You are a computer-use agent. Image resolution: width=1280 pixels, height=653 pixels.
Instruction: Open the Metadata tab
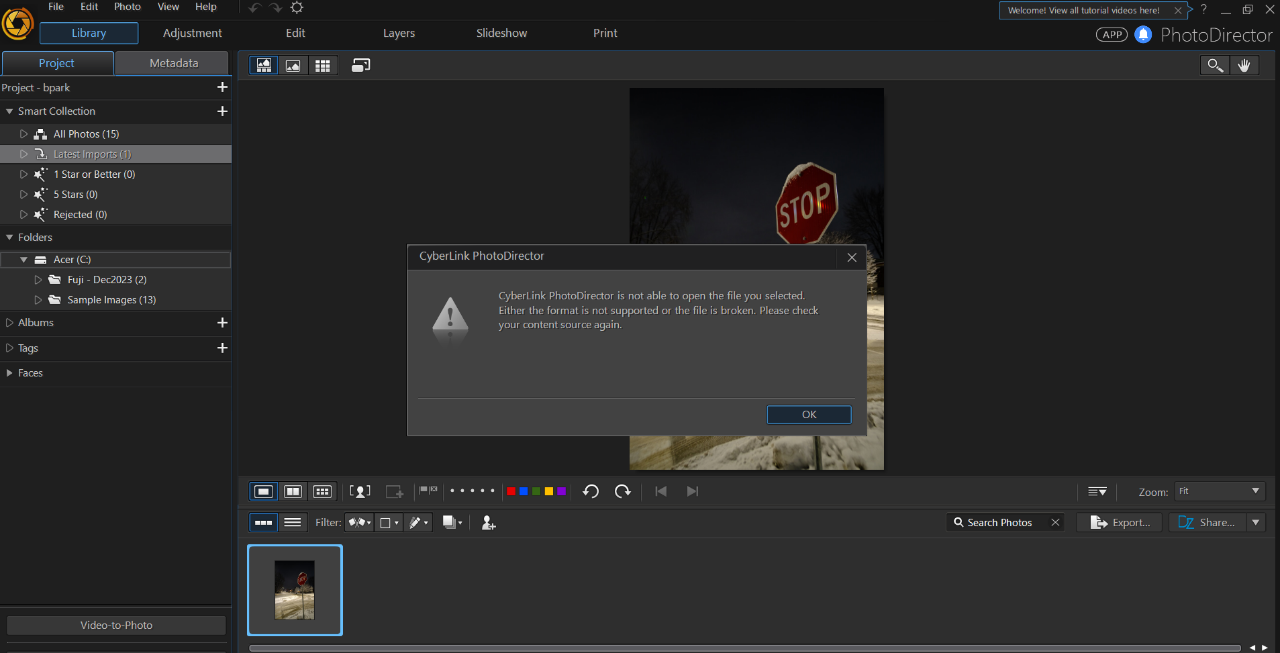coord(173,63)
